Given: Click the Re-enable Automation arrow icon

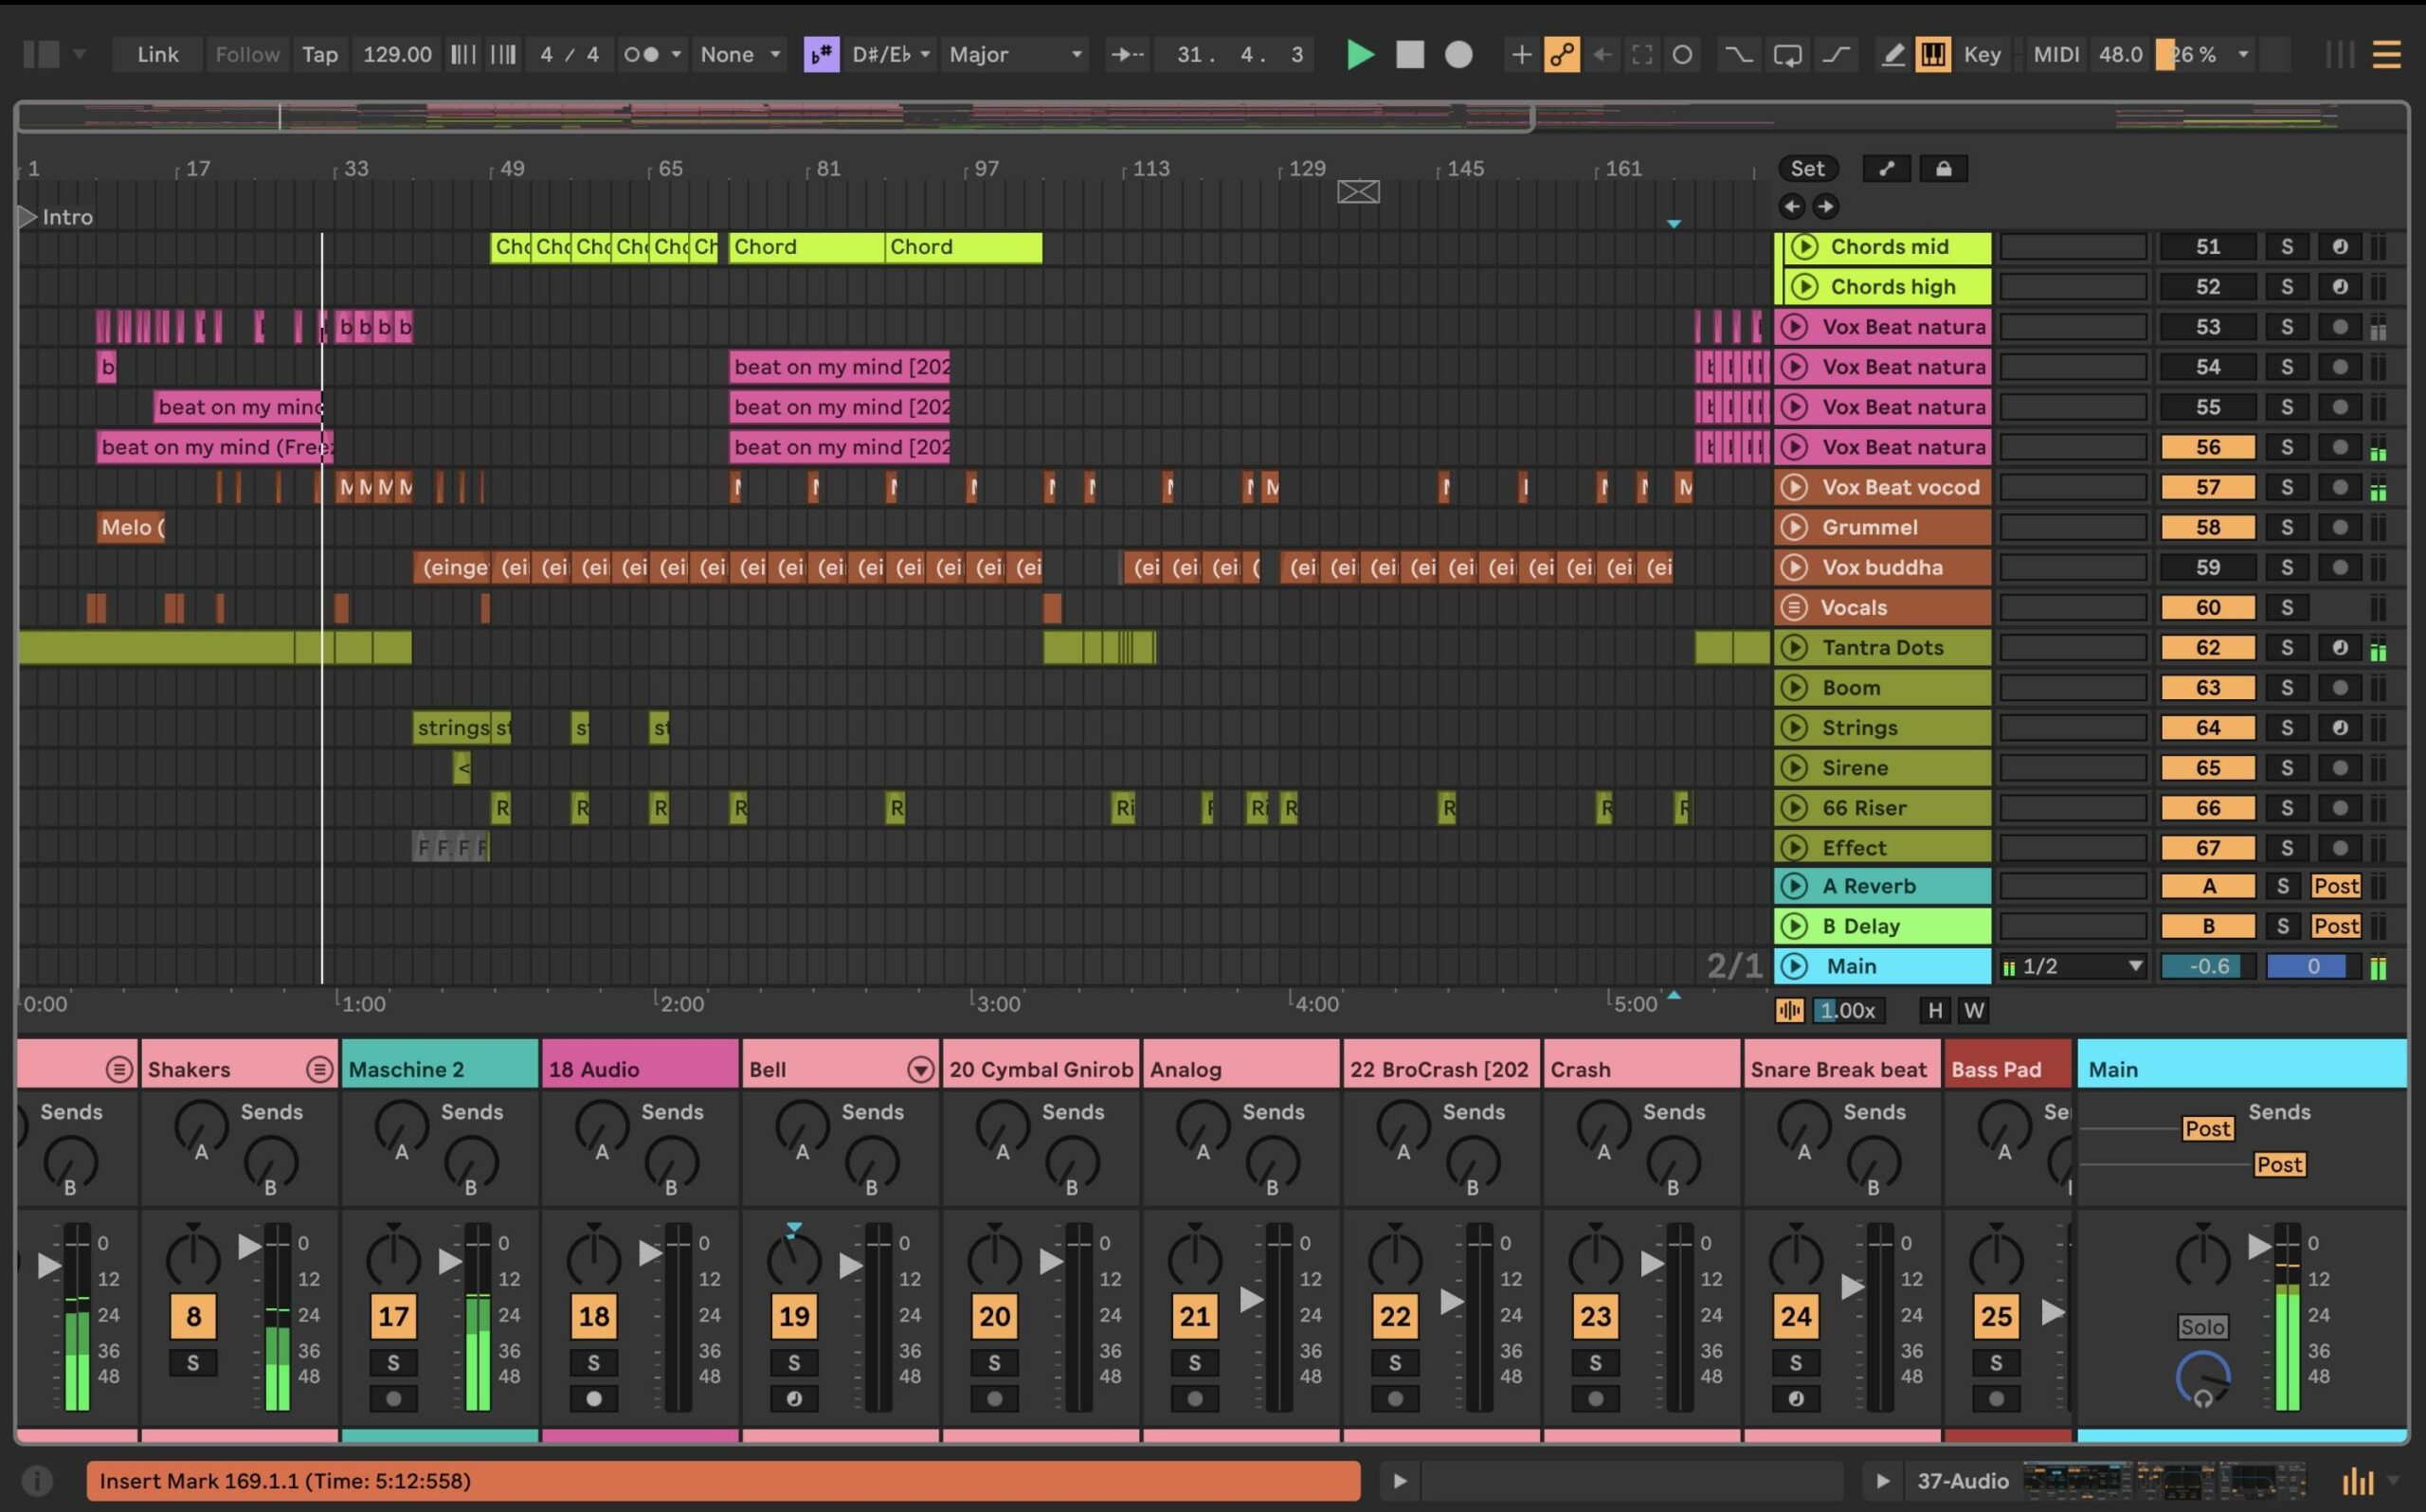Looking at the screenshot, I should [1602, 54].
